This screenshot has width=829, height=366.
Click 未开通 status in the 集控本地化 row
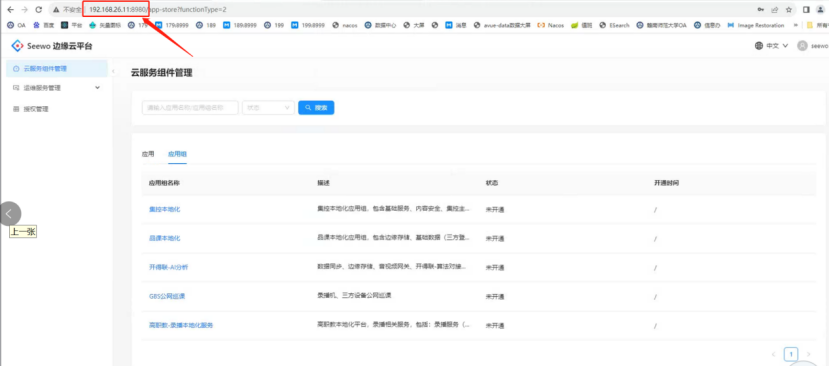(495, 209)
